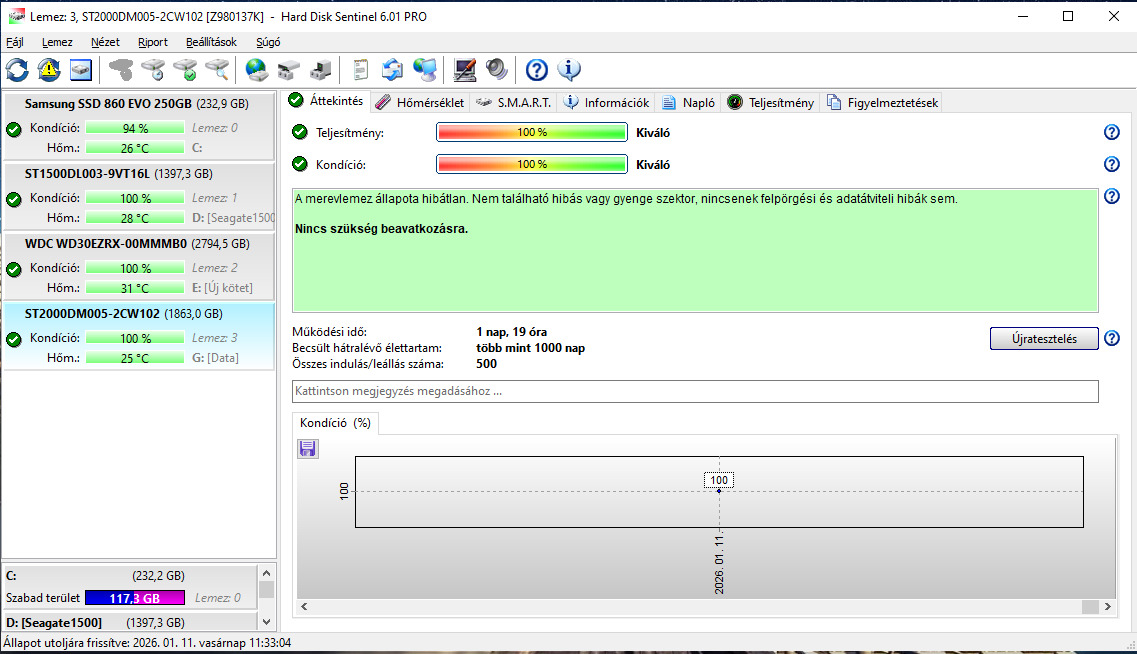This screenshot has height=654, width=1137.
Task: Click the C: (232,2 GB) volume entry
Action: pyautogui.click(x=131, y=587)
